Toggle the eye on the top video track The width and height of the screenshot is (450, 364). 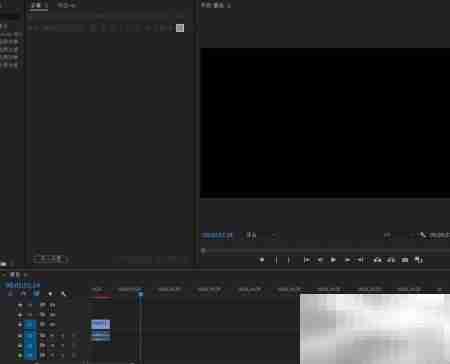52,305
